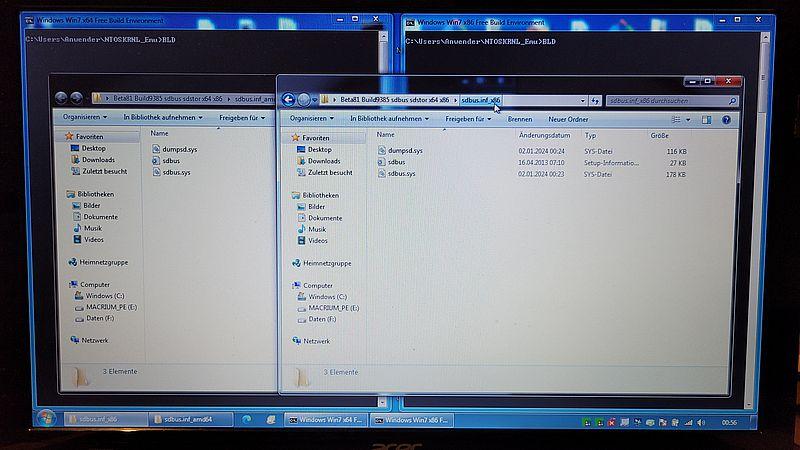This screenshot has height=450, width=800.
Task: Click breadcrumb Beta81 Build9385 folder in front window
Action: (394, 100)
